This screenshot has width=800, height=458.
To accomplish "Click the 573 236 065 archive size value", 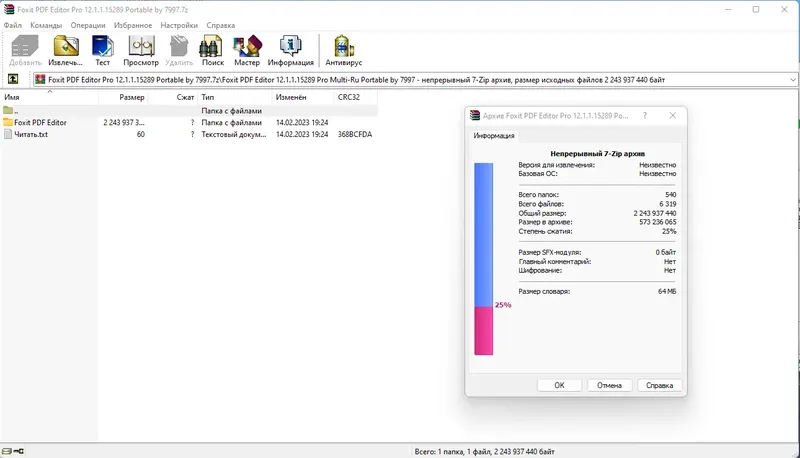I will click(x=658, y=222).
